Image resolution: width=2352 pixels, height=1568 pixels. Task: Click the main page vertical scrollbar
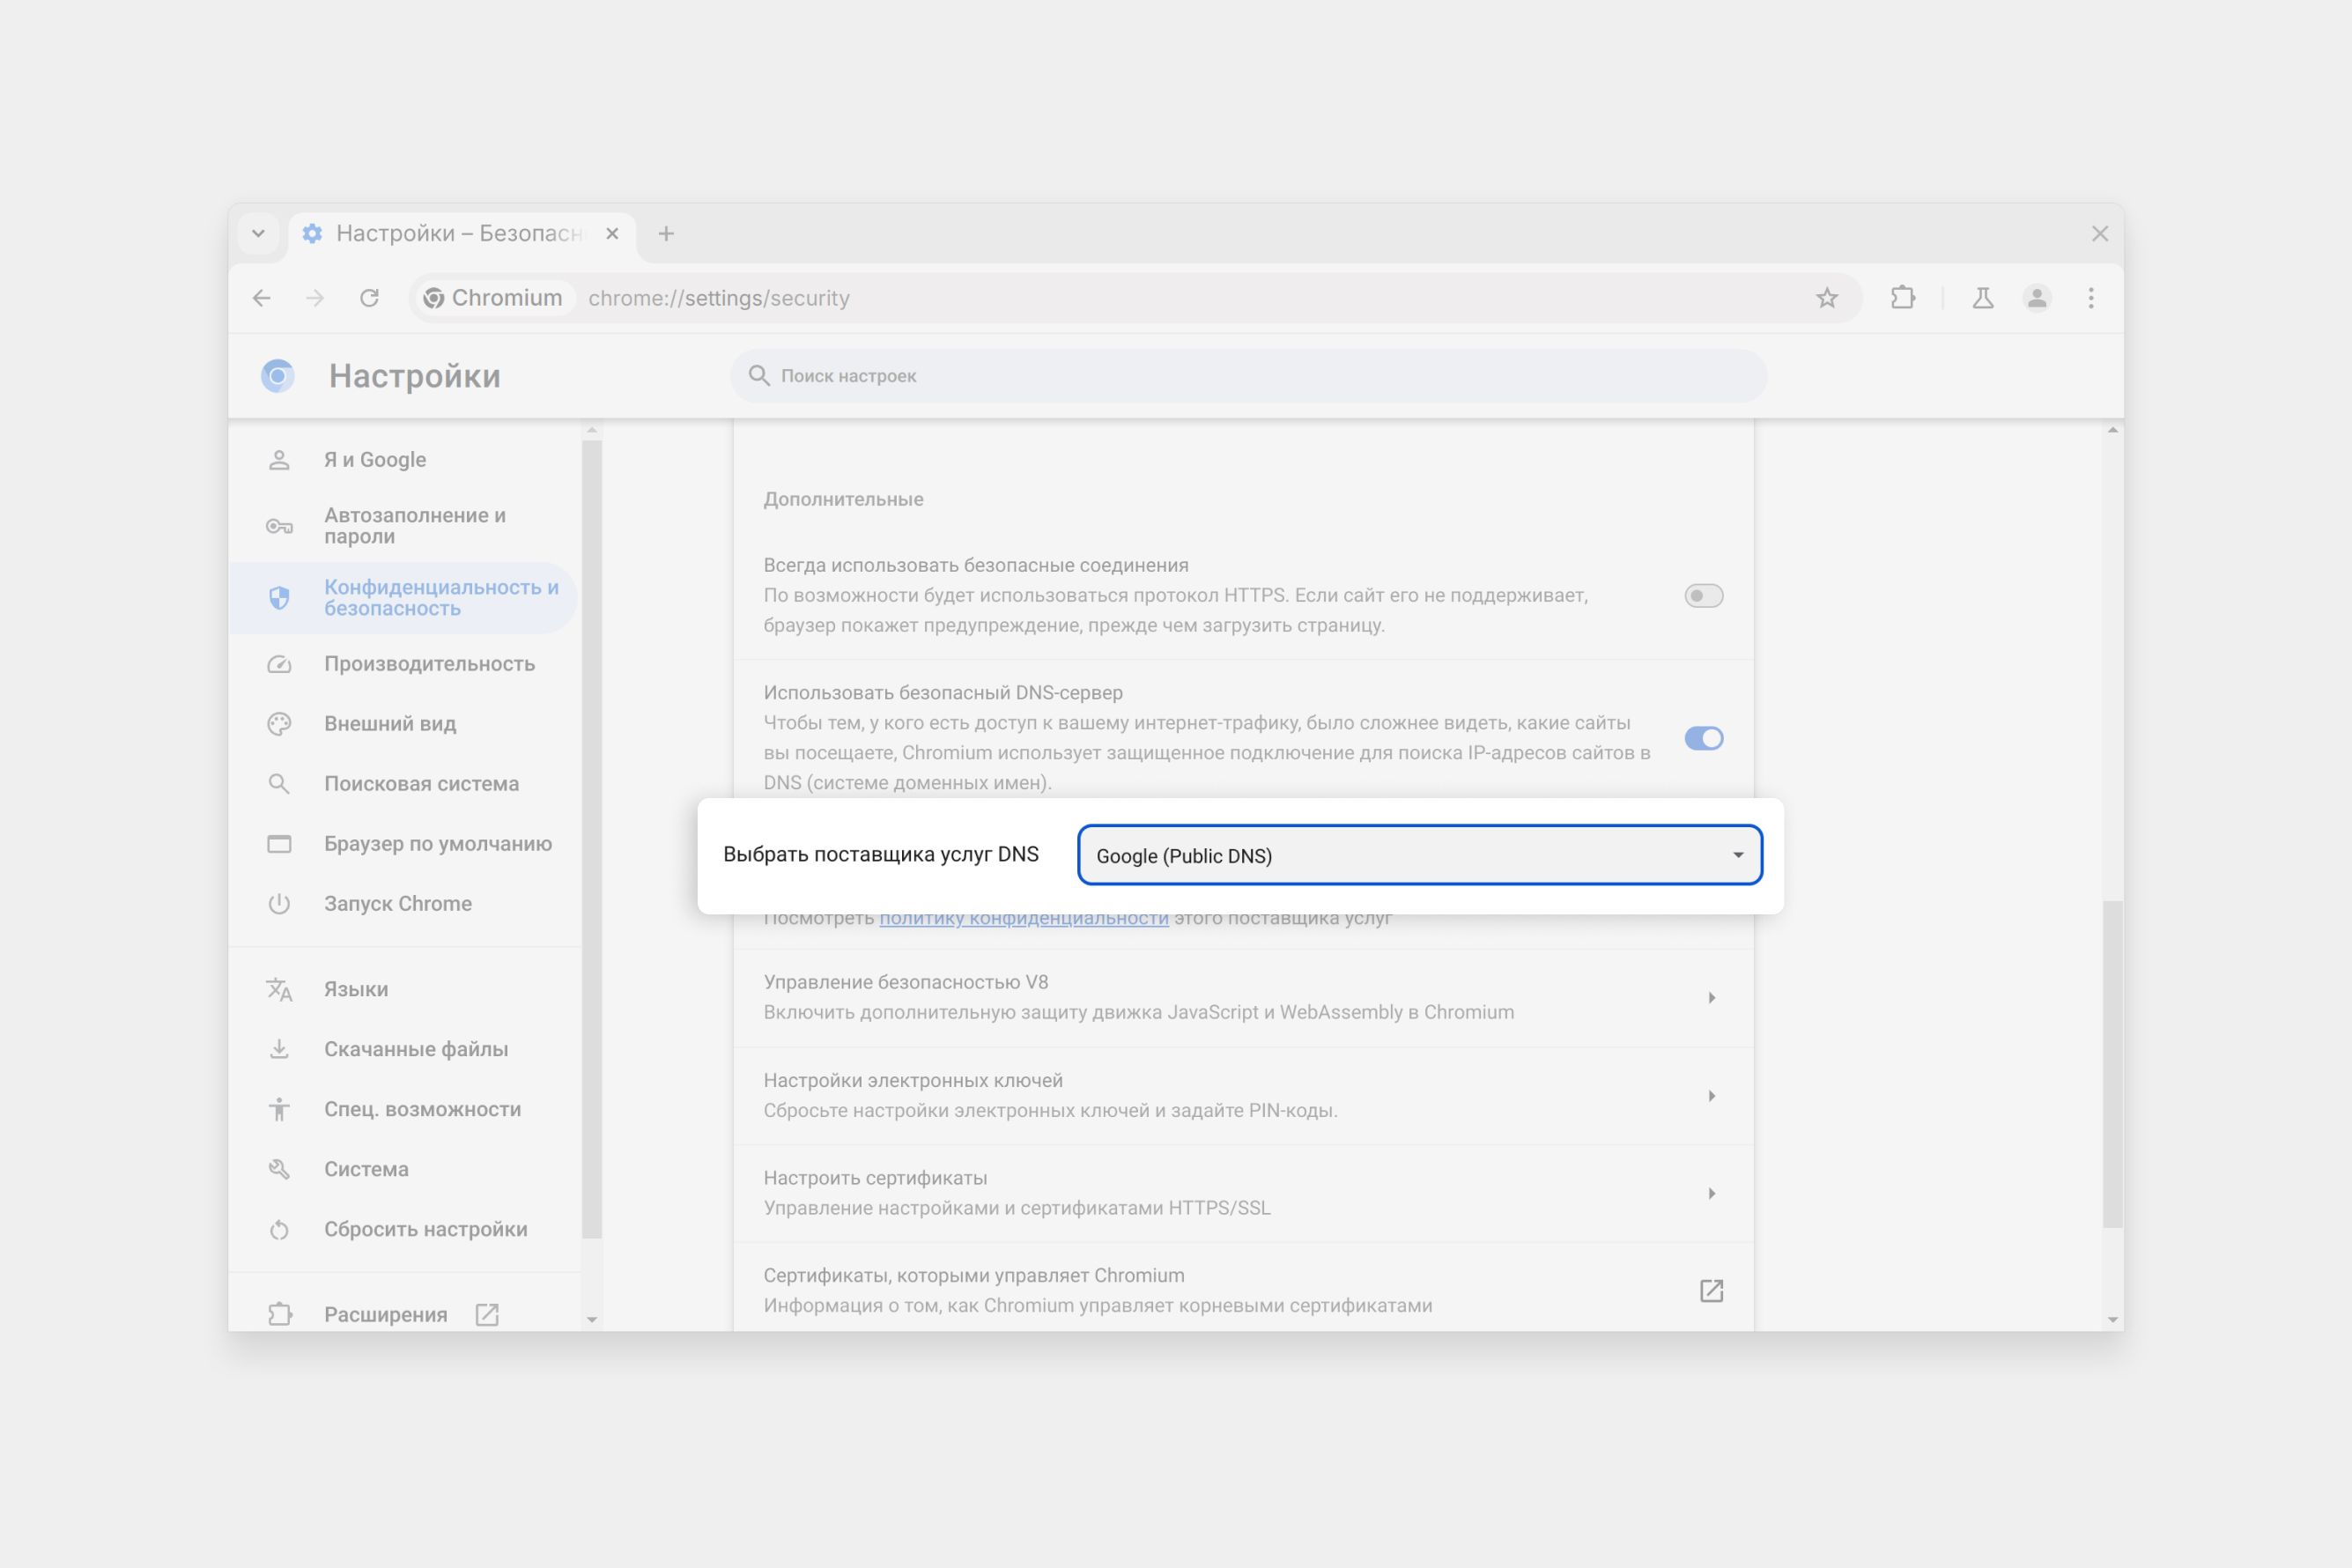click(2112, 1062)
